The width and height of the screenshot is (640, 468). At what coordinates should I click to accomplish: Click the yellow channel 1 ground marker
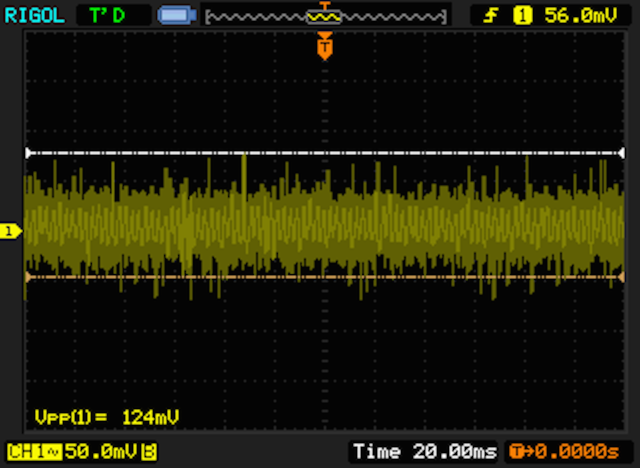pos(11,231)
